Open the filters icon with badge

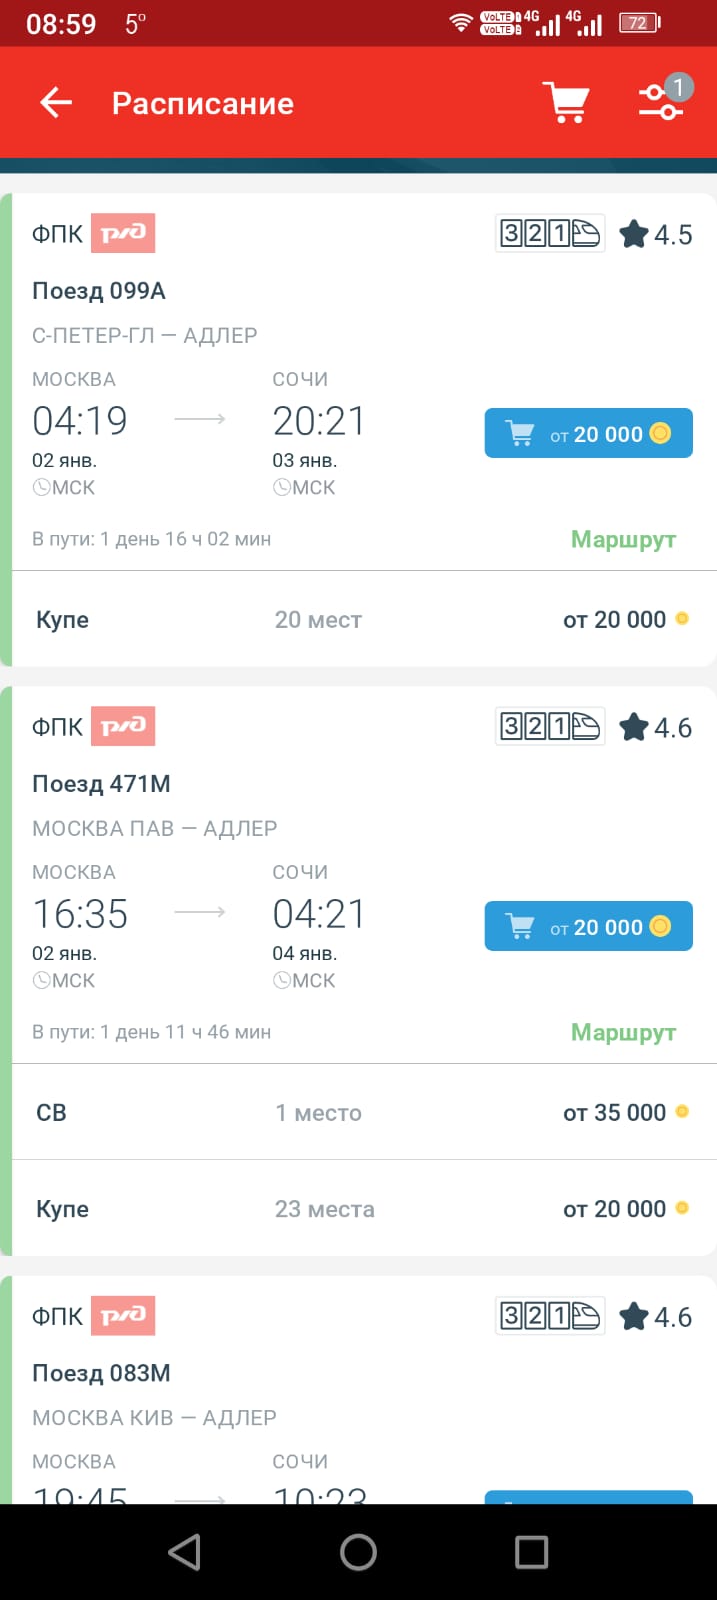pyautogui.click(x=662, y=101)
